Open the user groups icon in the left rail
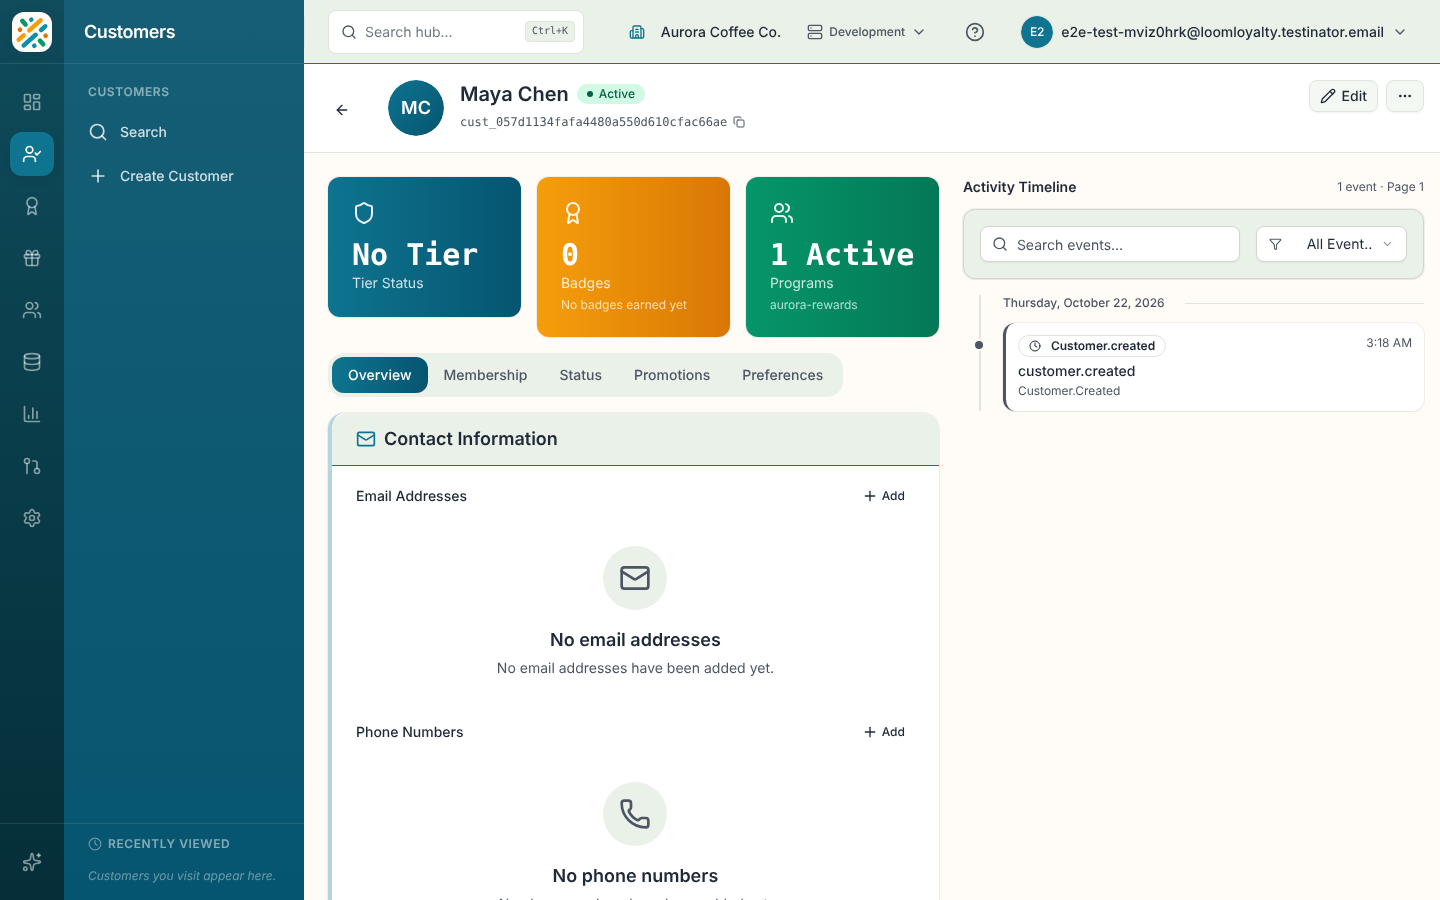The image size is (1440, 900). coord(32,310)
